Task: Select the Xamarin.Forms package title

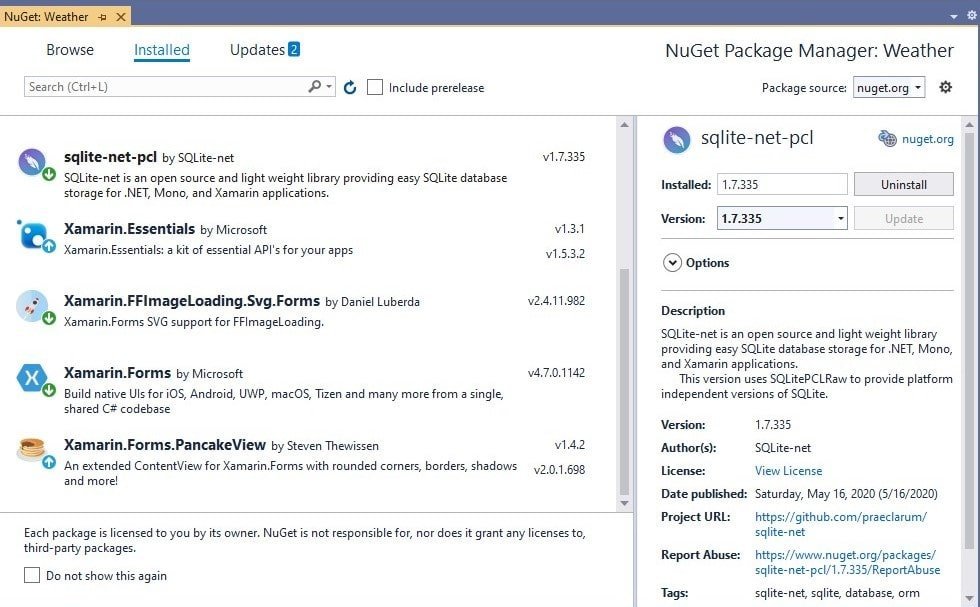Action: click(118, 373)
